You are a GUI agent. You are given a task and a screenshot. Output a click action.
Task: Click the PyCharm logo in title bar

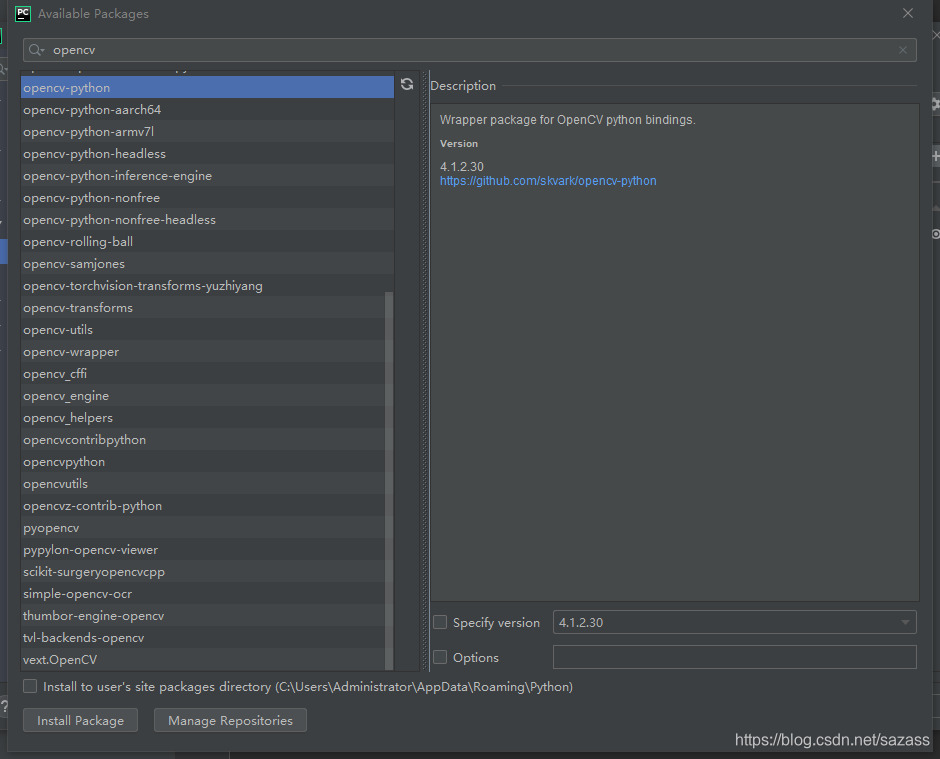23,13
